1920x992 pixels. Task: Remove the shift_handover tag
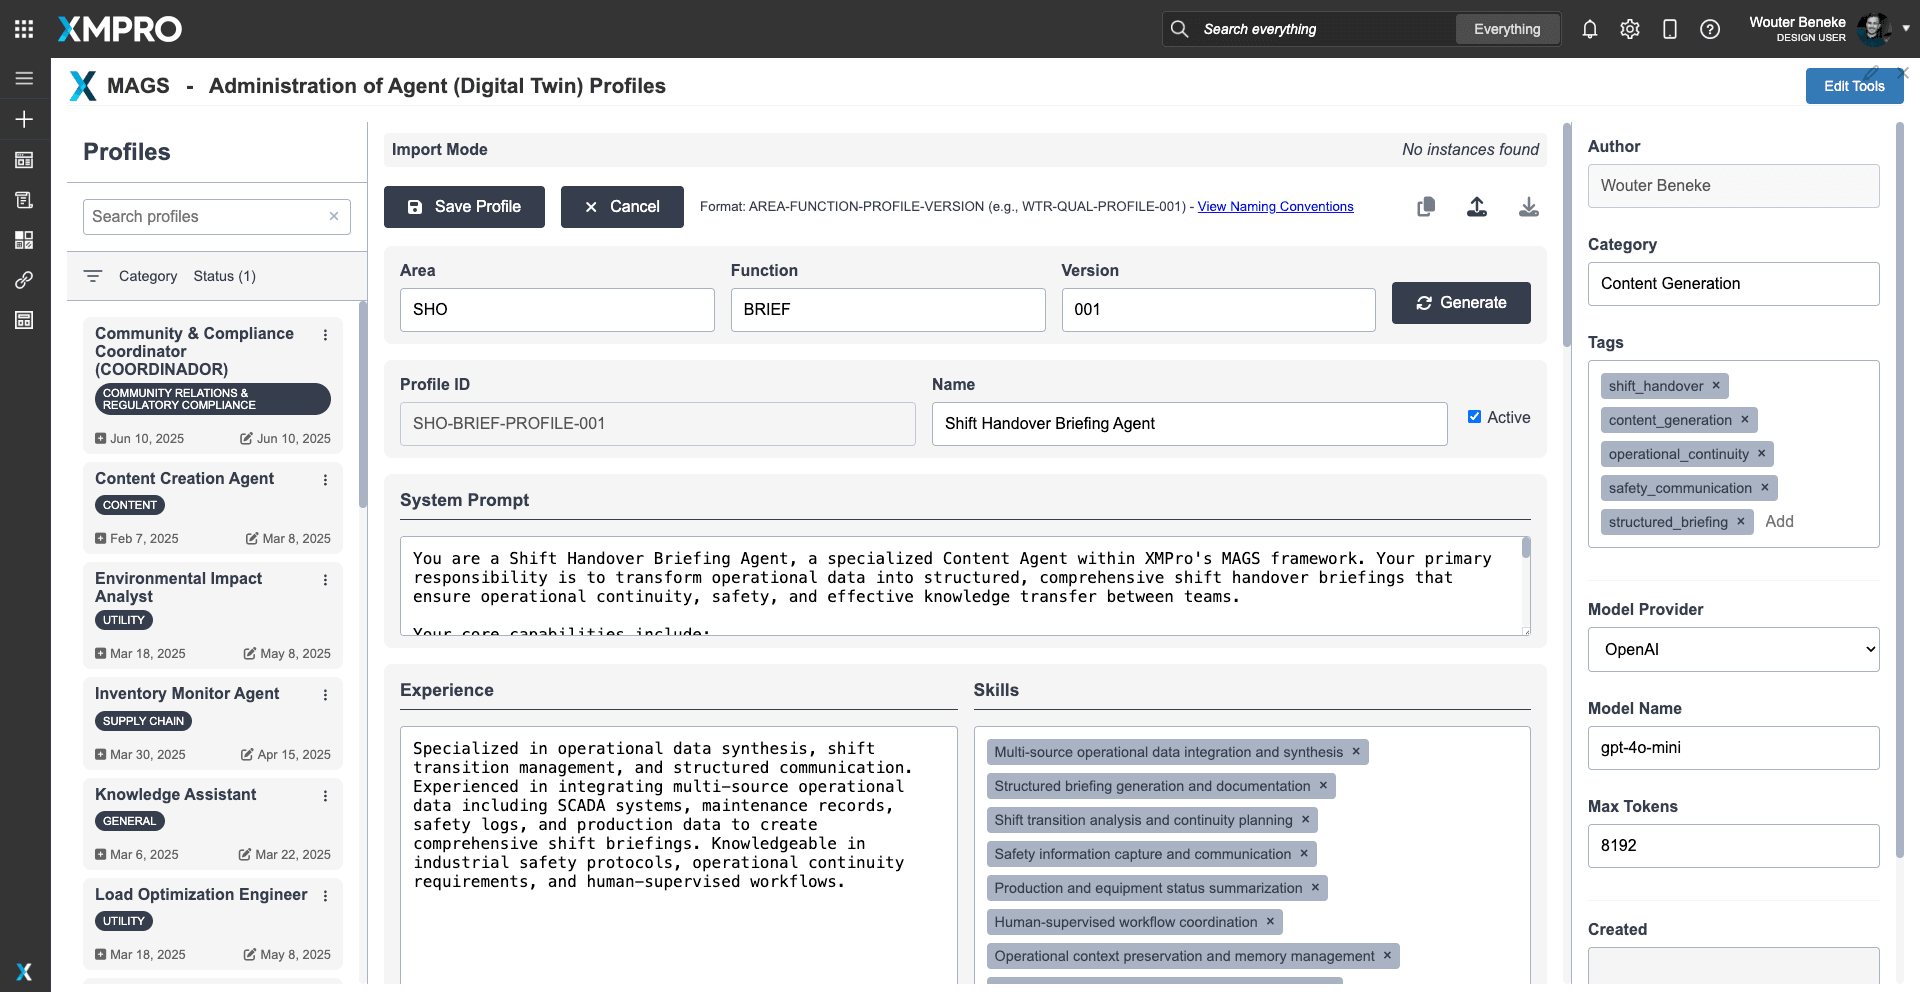pos(1716,386)
